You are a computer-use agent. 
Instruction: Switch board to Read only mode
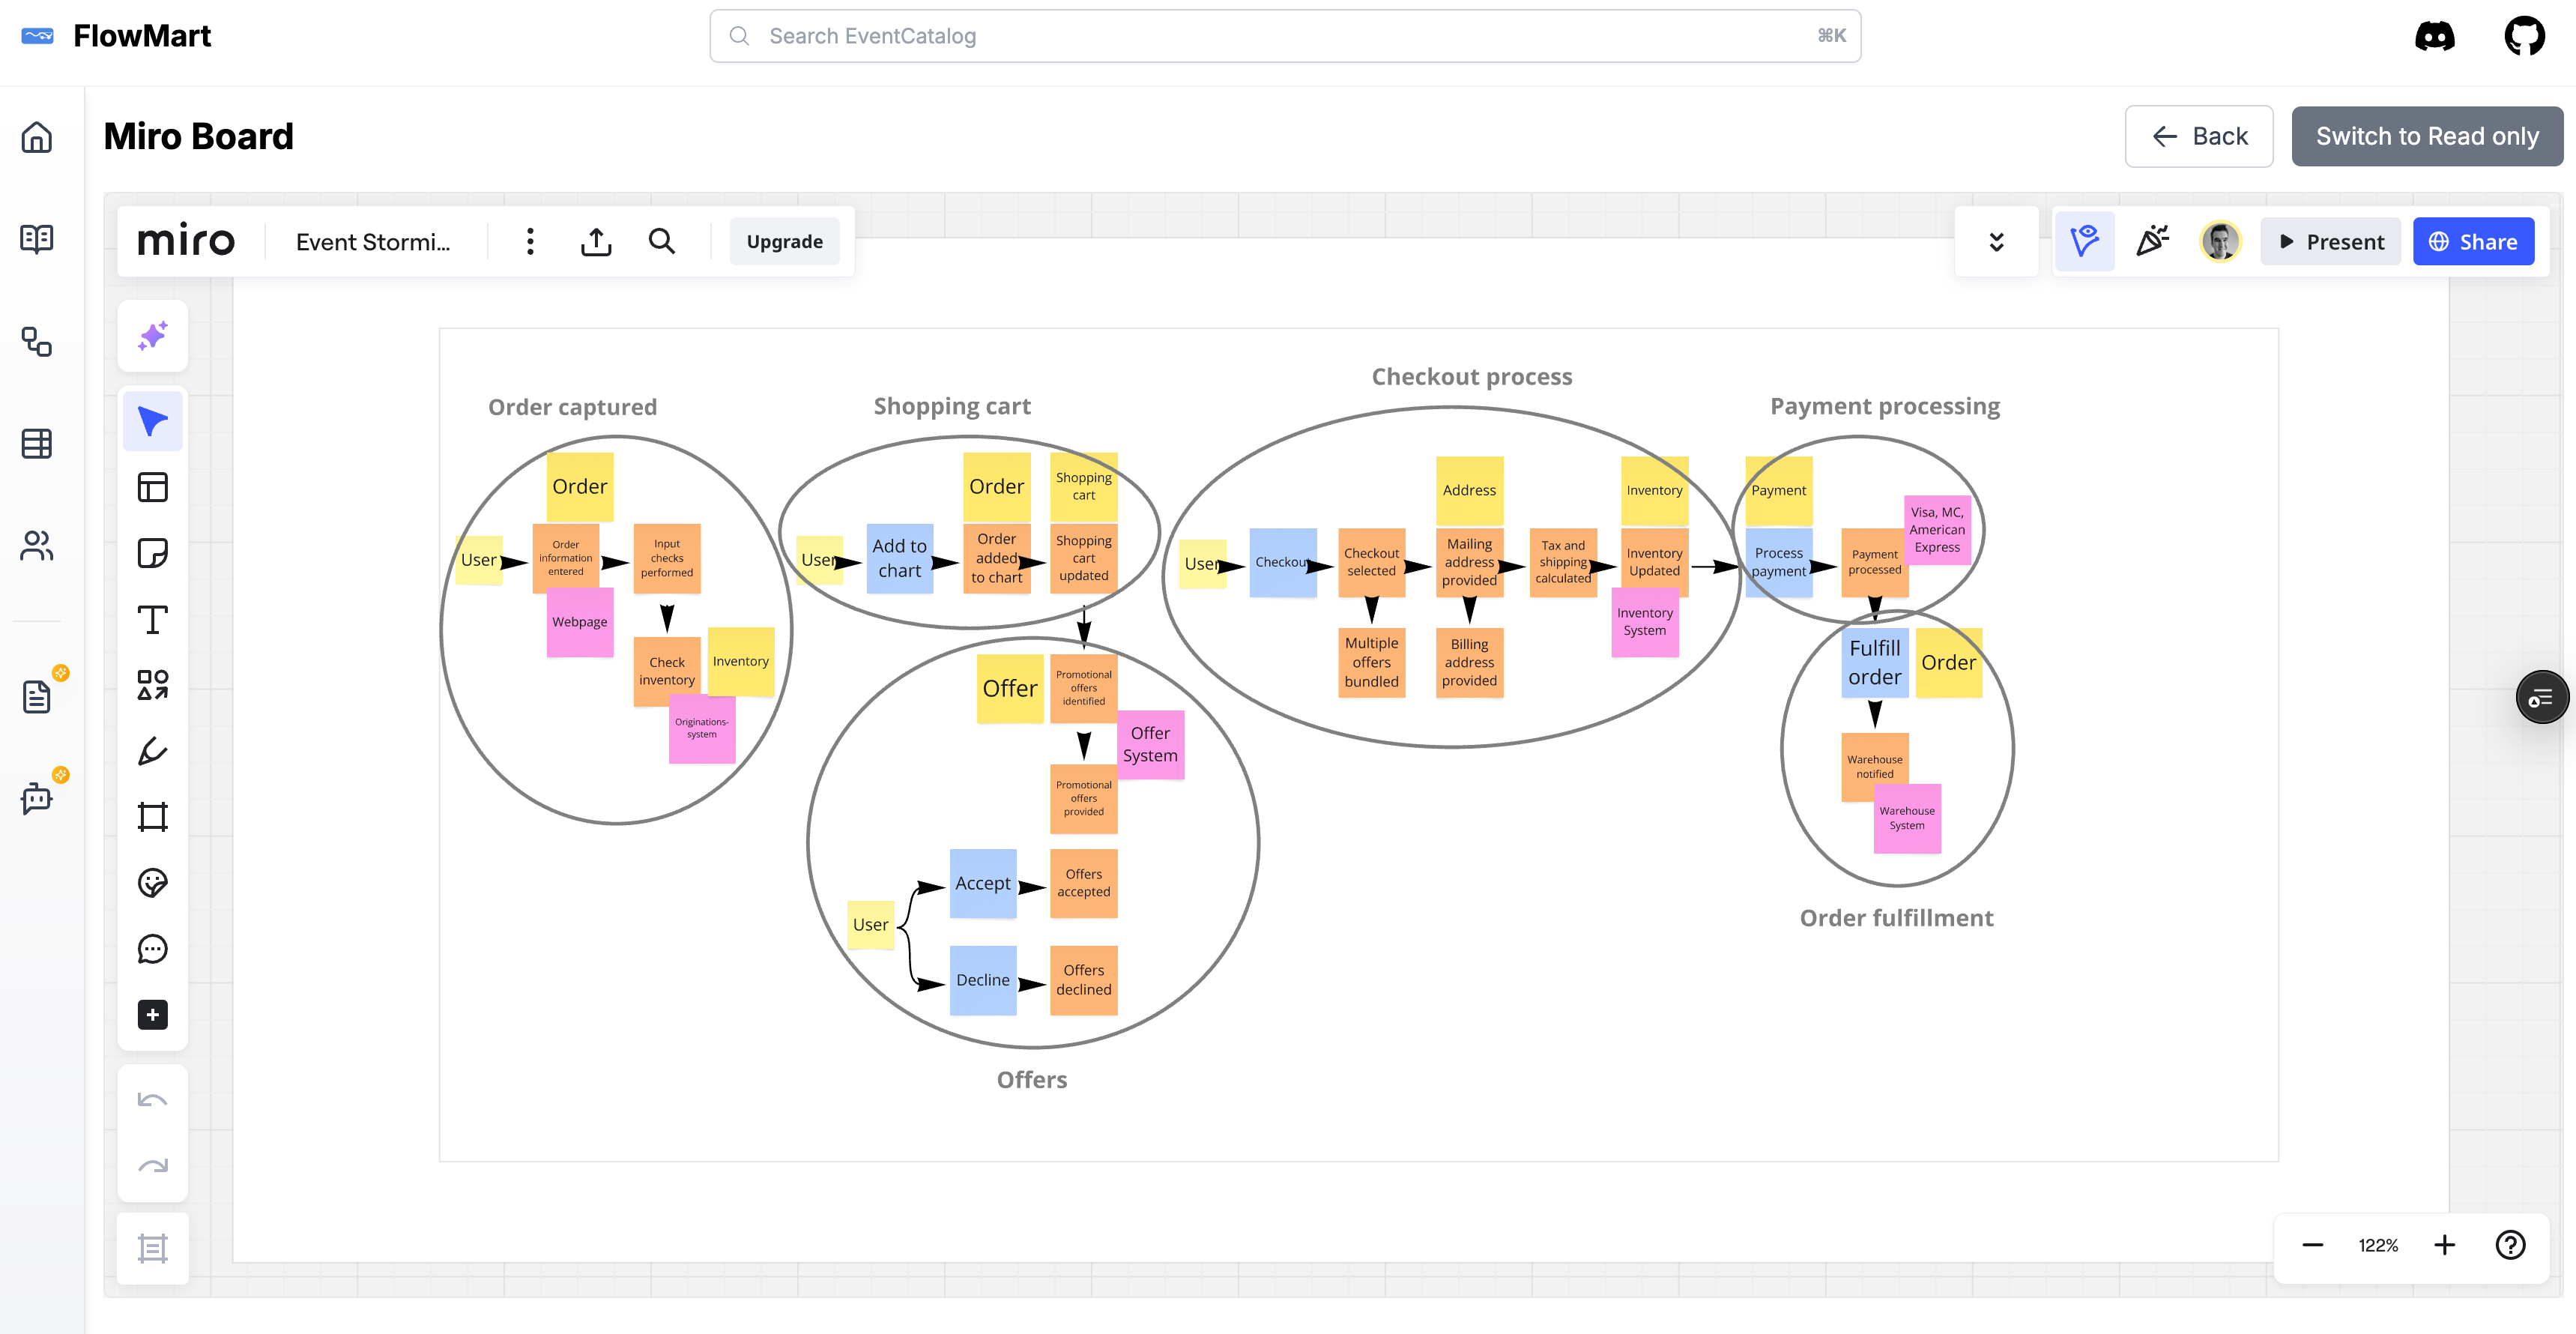tap(2427, 136)
